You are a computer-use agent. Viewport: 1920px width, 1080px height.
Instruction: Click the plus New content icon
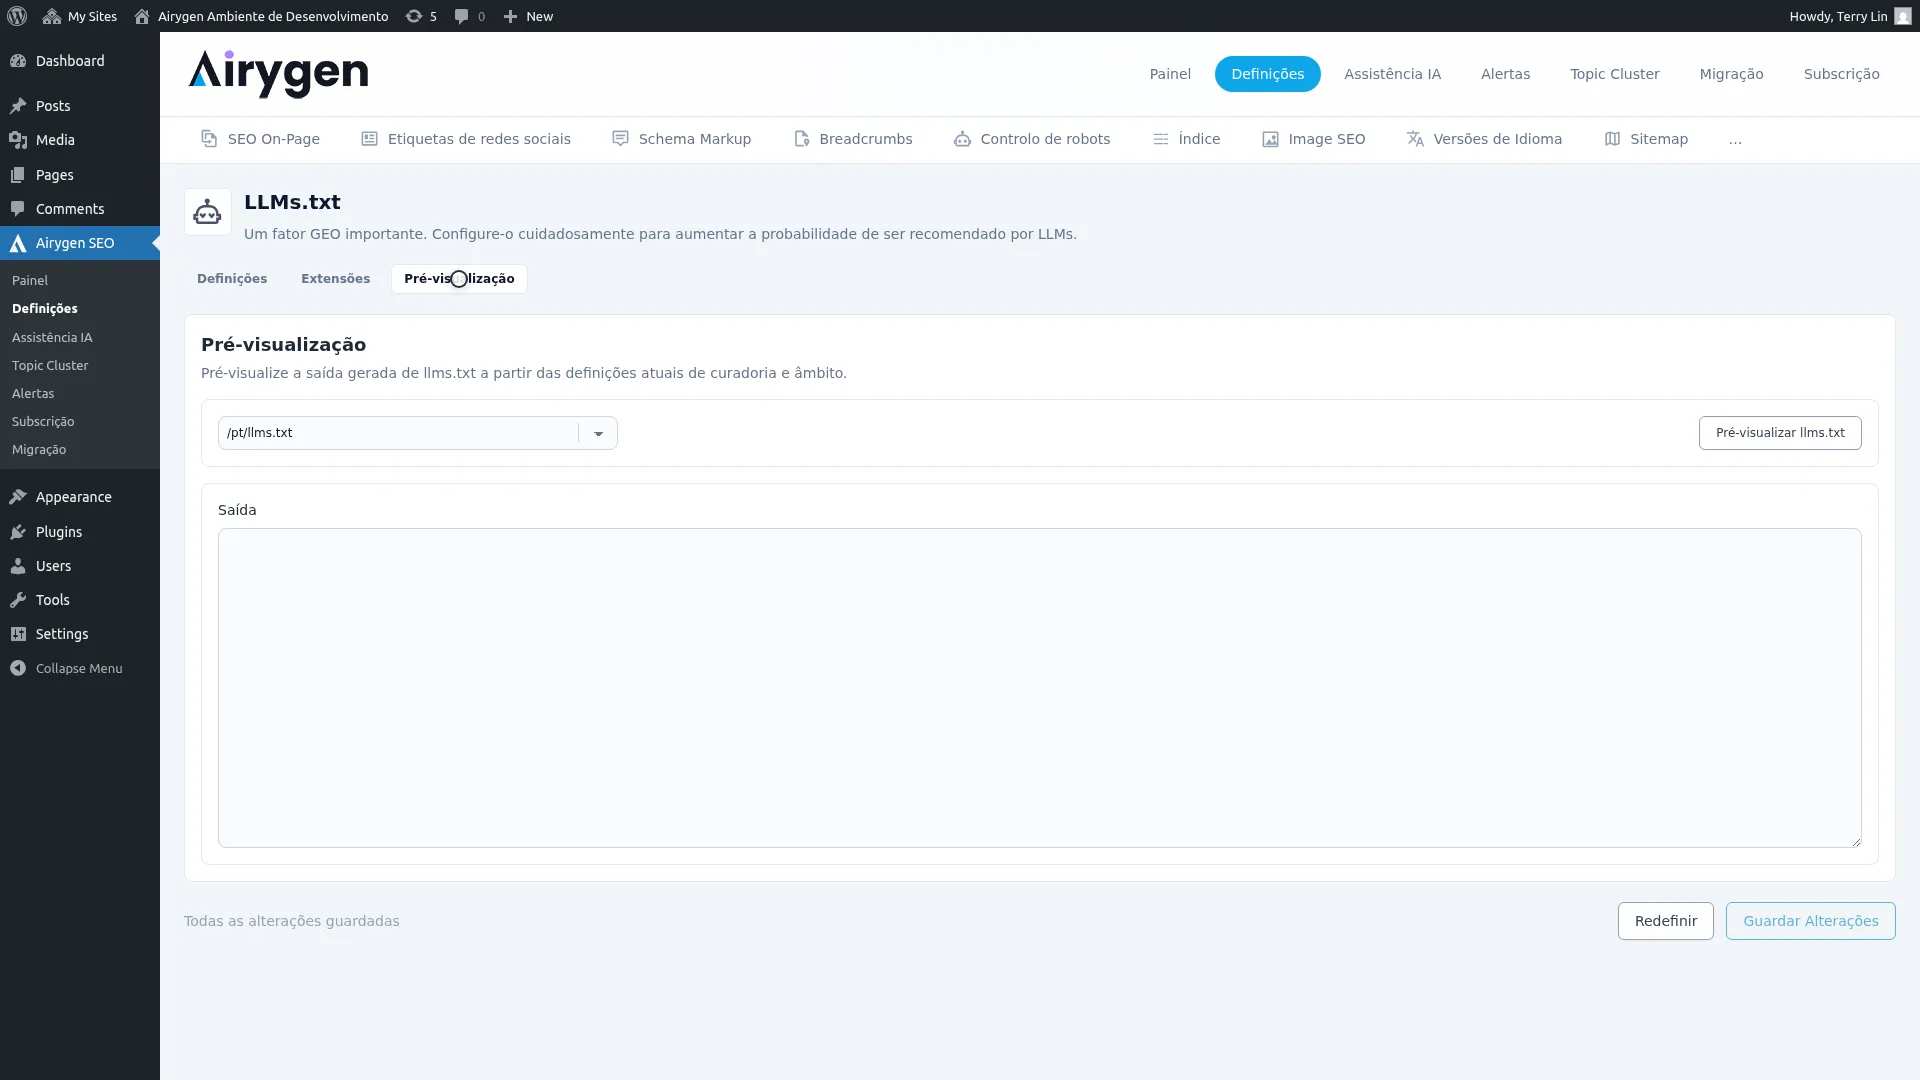coord(510,16)
